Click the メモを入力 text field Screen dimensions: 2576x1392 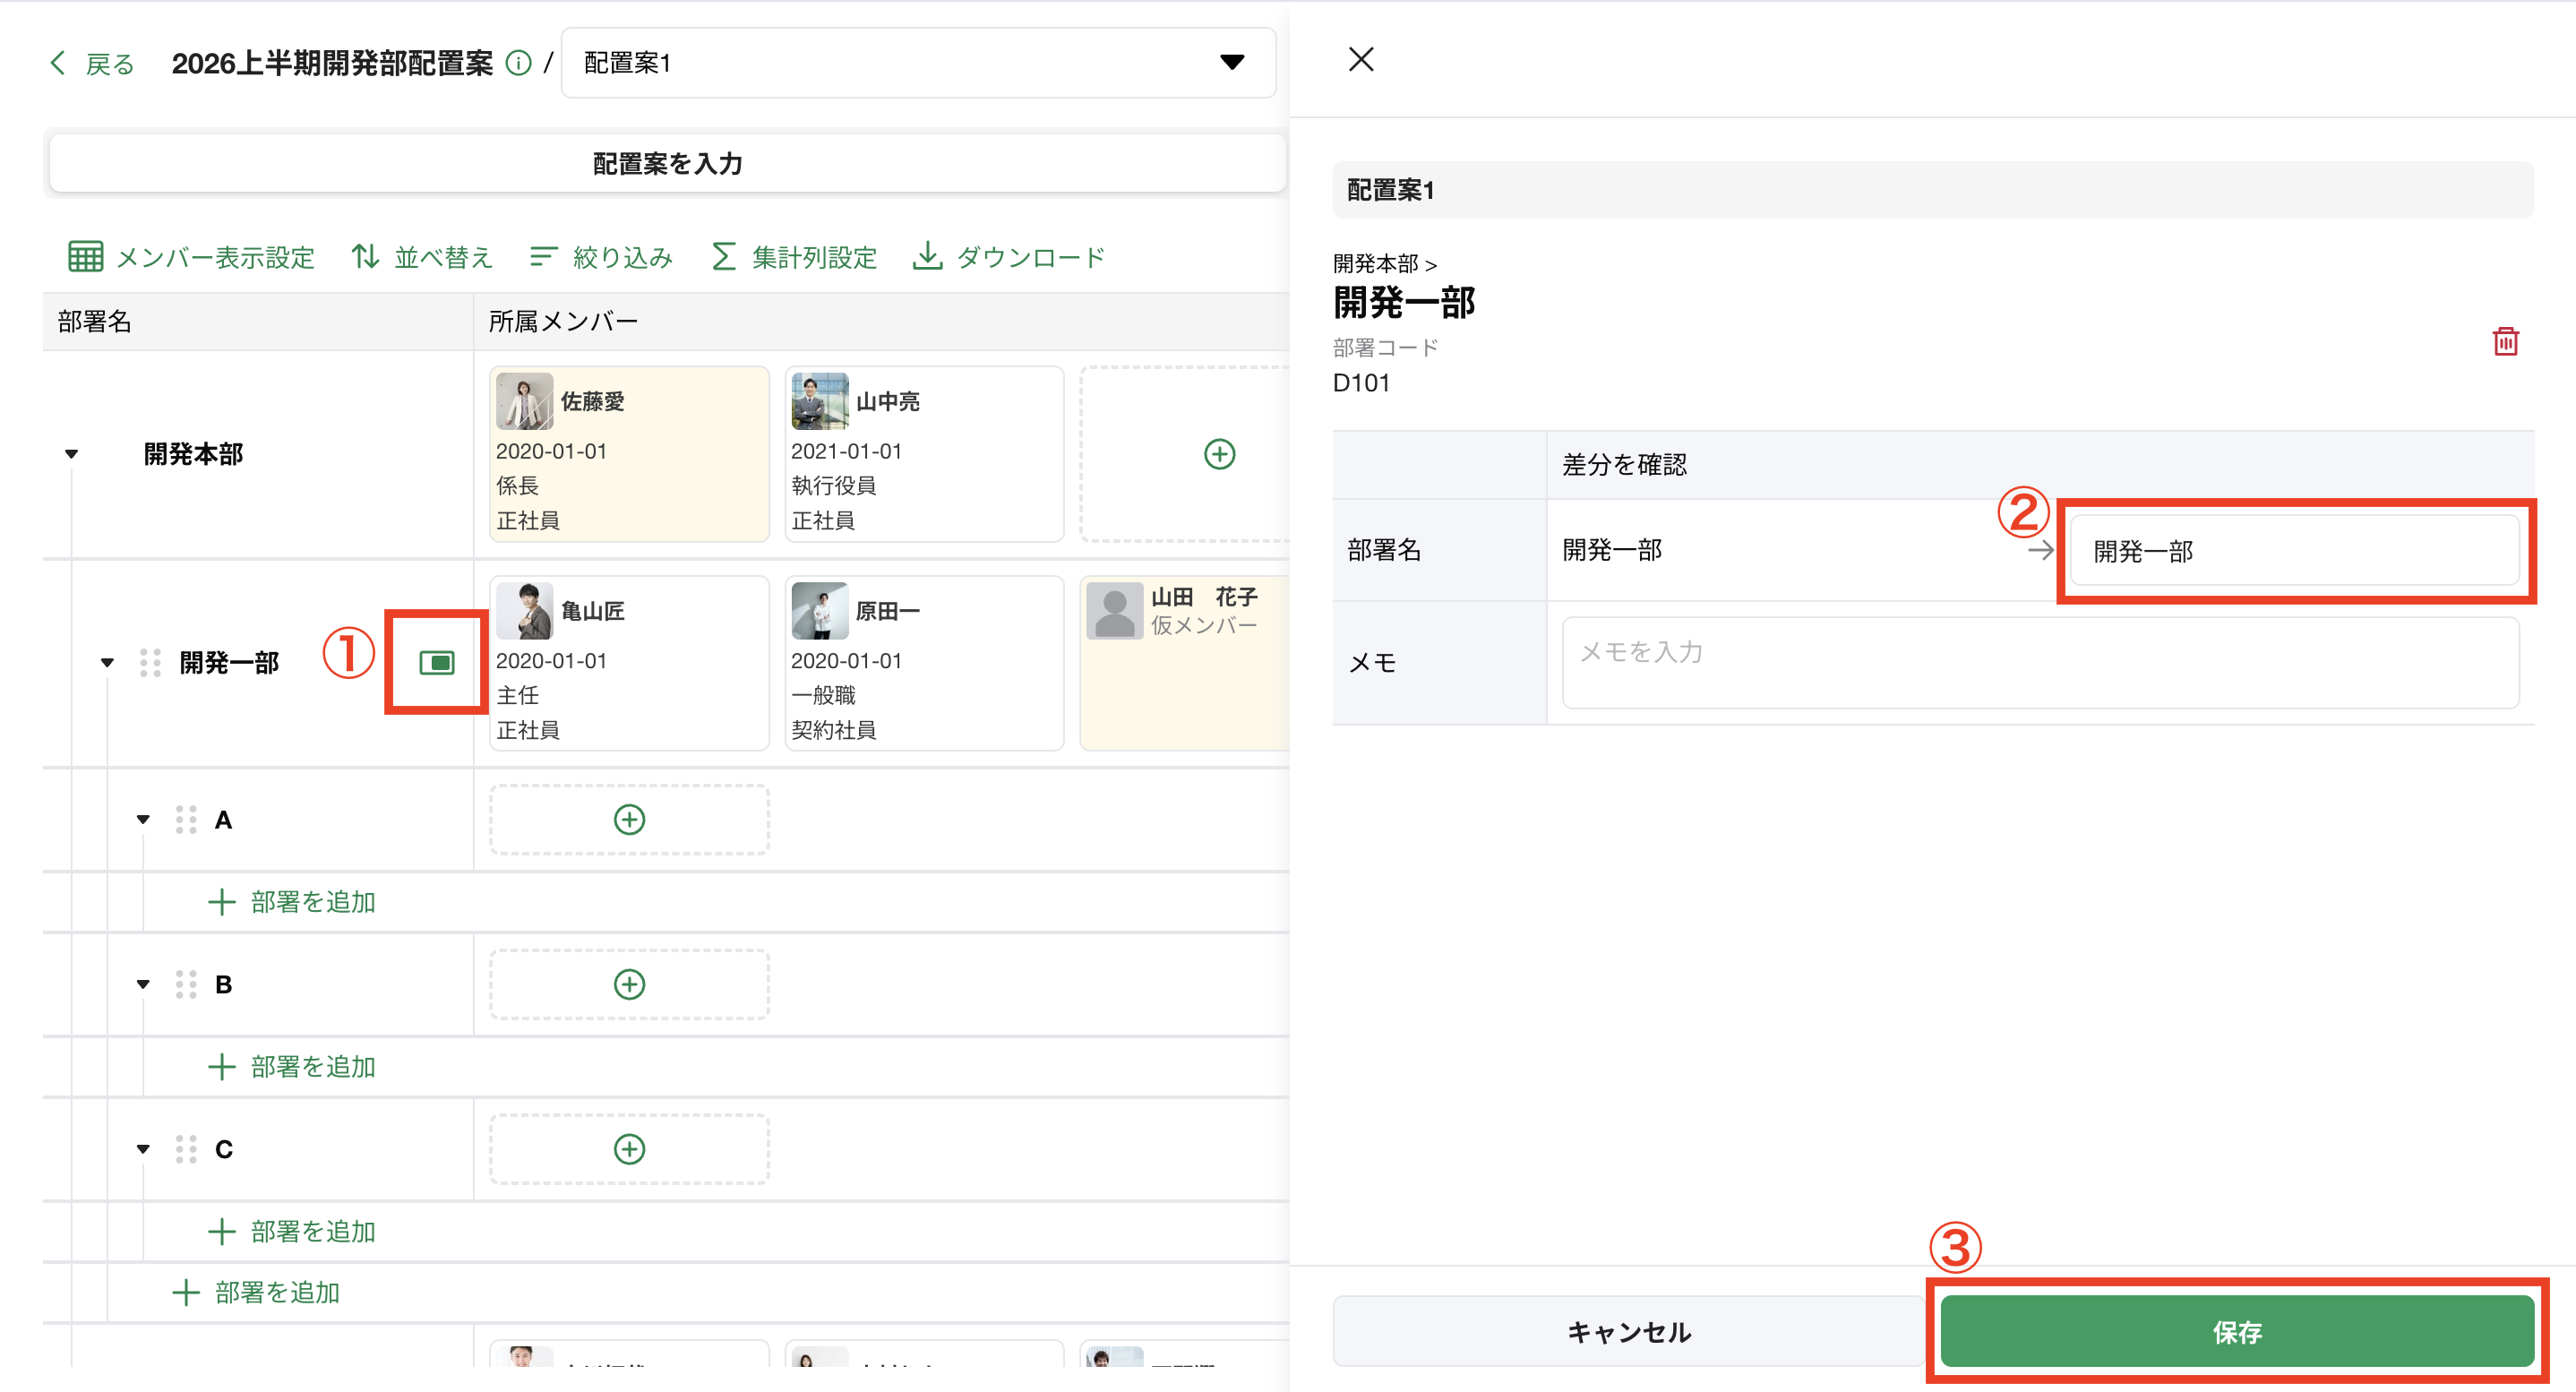(x=2039, y=662)
